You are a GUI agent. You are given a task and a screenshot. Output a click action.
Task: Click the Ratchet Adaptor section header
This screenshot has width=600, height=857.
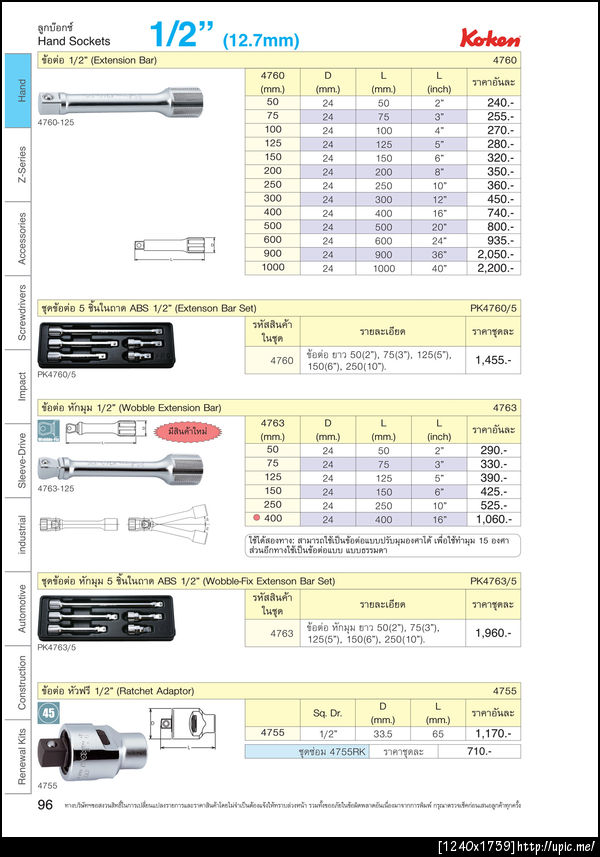click(x=279, y=691)
